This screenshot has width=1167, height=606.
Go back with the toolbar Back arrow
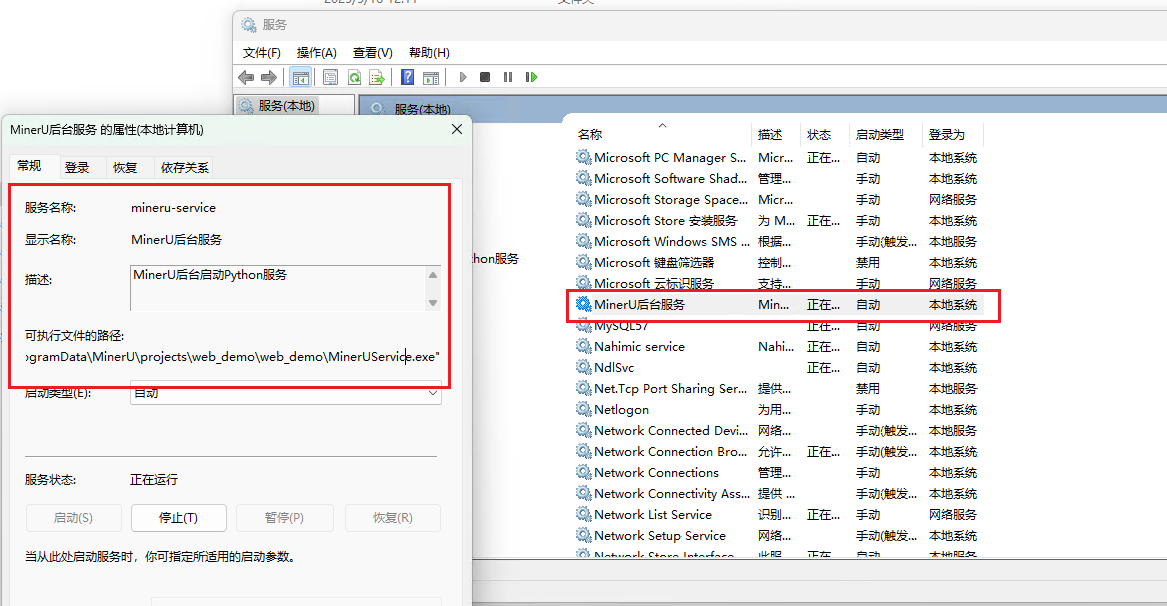[x=246, y=77]
